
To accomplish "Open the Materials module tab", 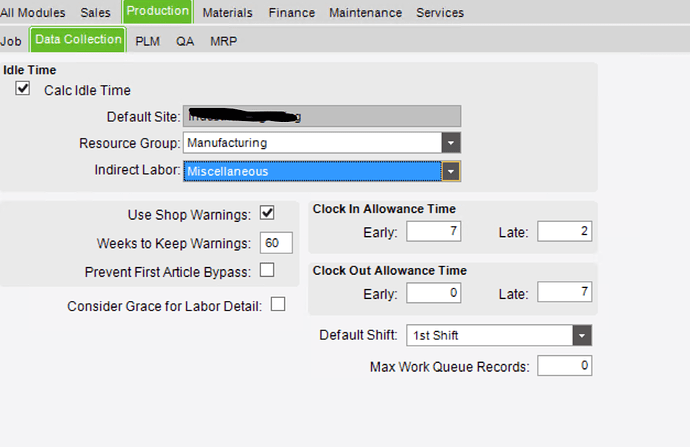I will click(228, 13).
